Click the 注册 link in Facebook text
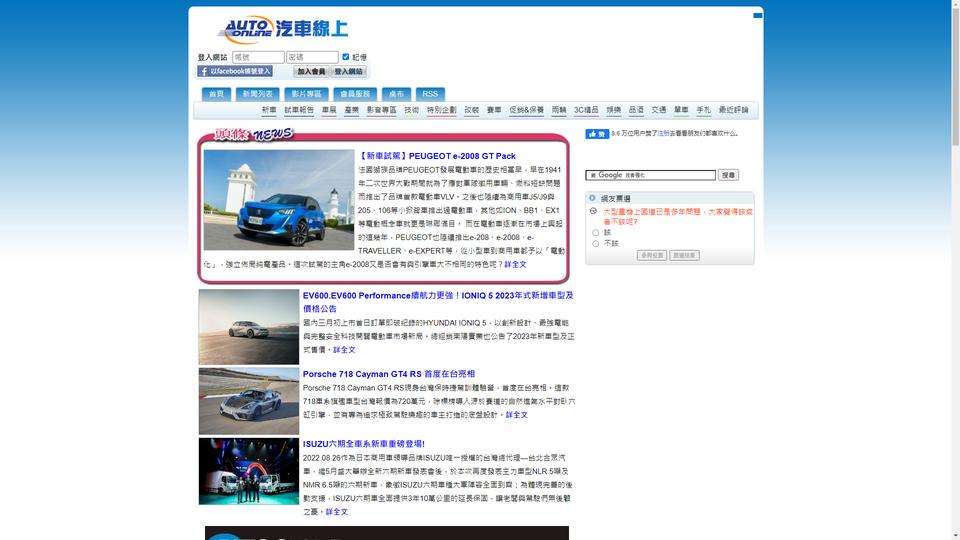The width and height of the screenshot is (960, 540). (663, 133)
